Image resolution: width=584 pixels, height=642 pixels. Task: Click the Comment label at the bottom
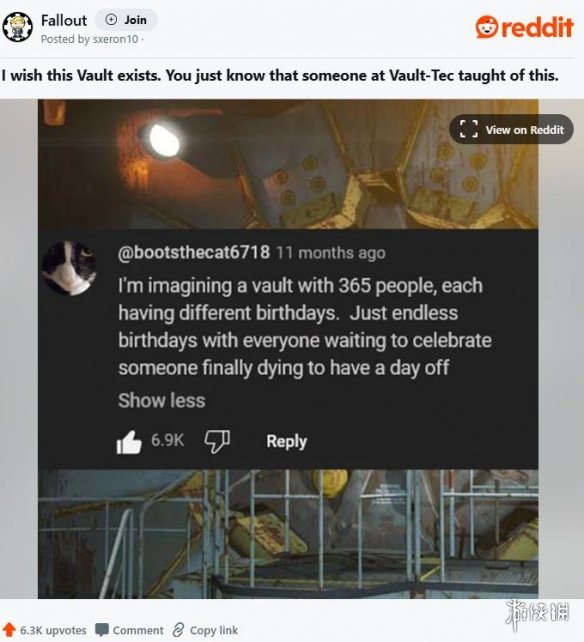point(138,631)
